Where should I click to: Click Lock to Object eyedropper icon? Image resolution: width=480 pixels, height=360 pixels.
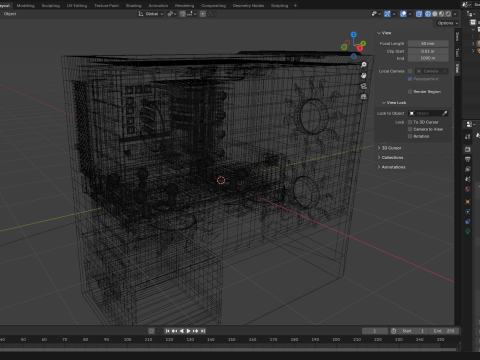445,114
